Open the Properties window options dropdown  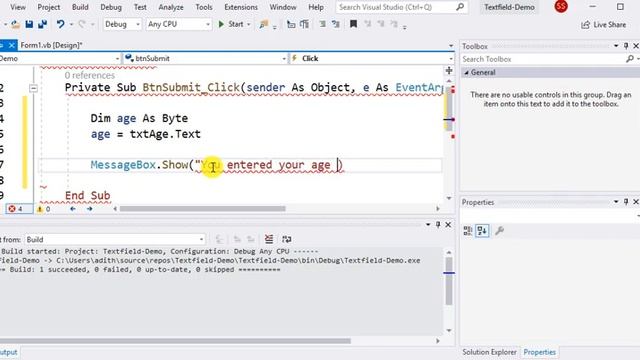pos(616,202)
